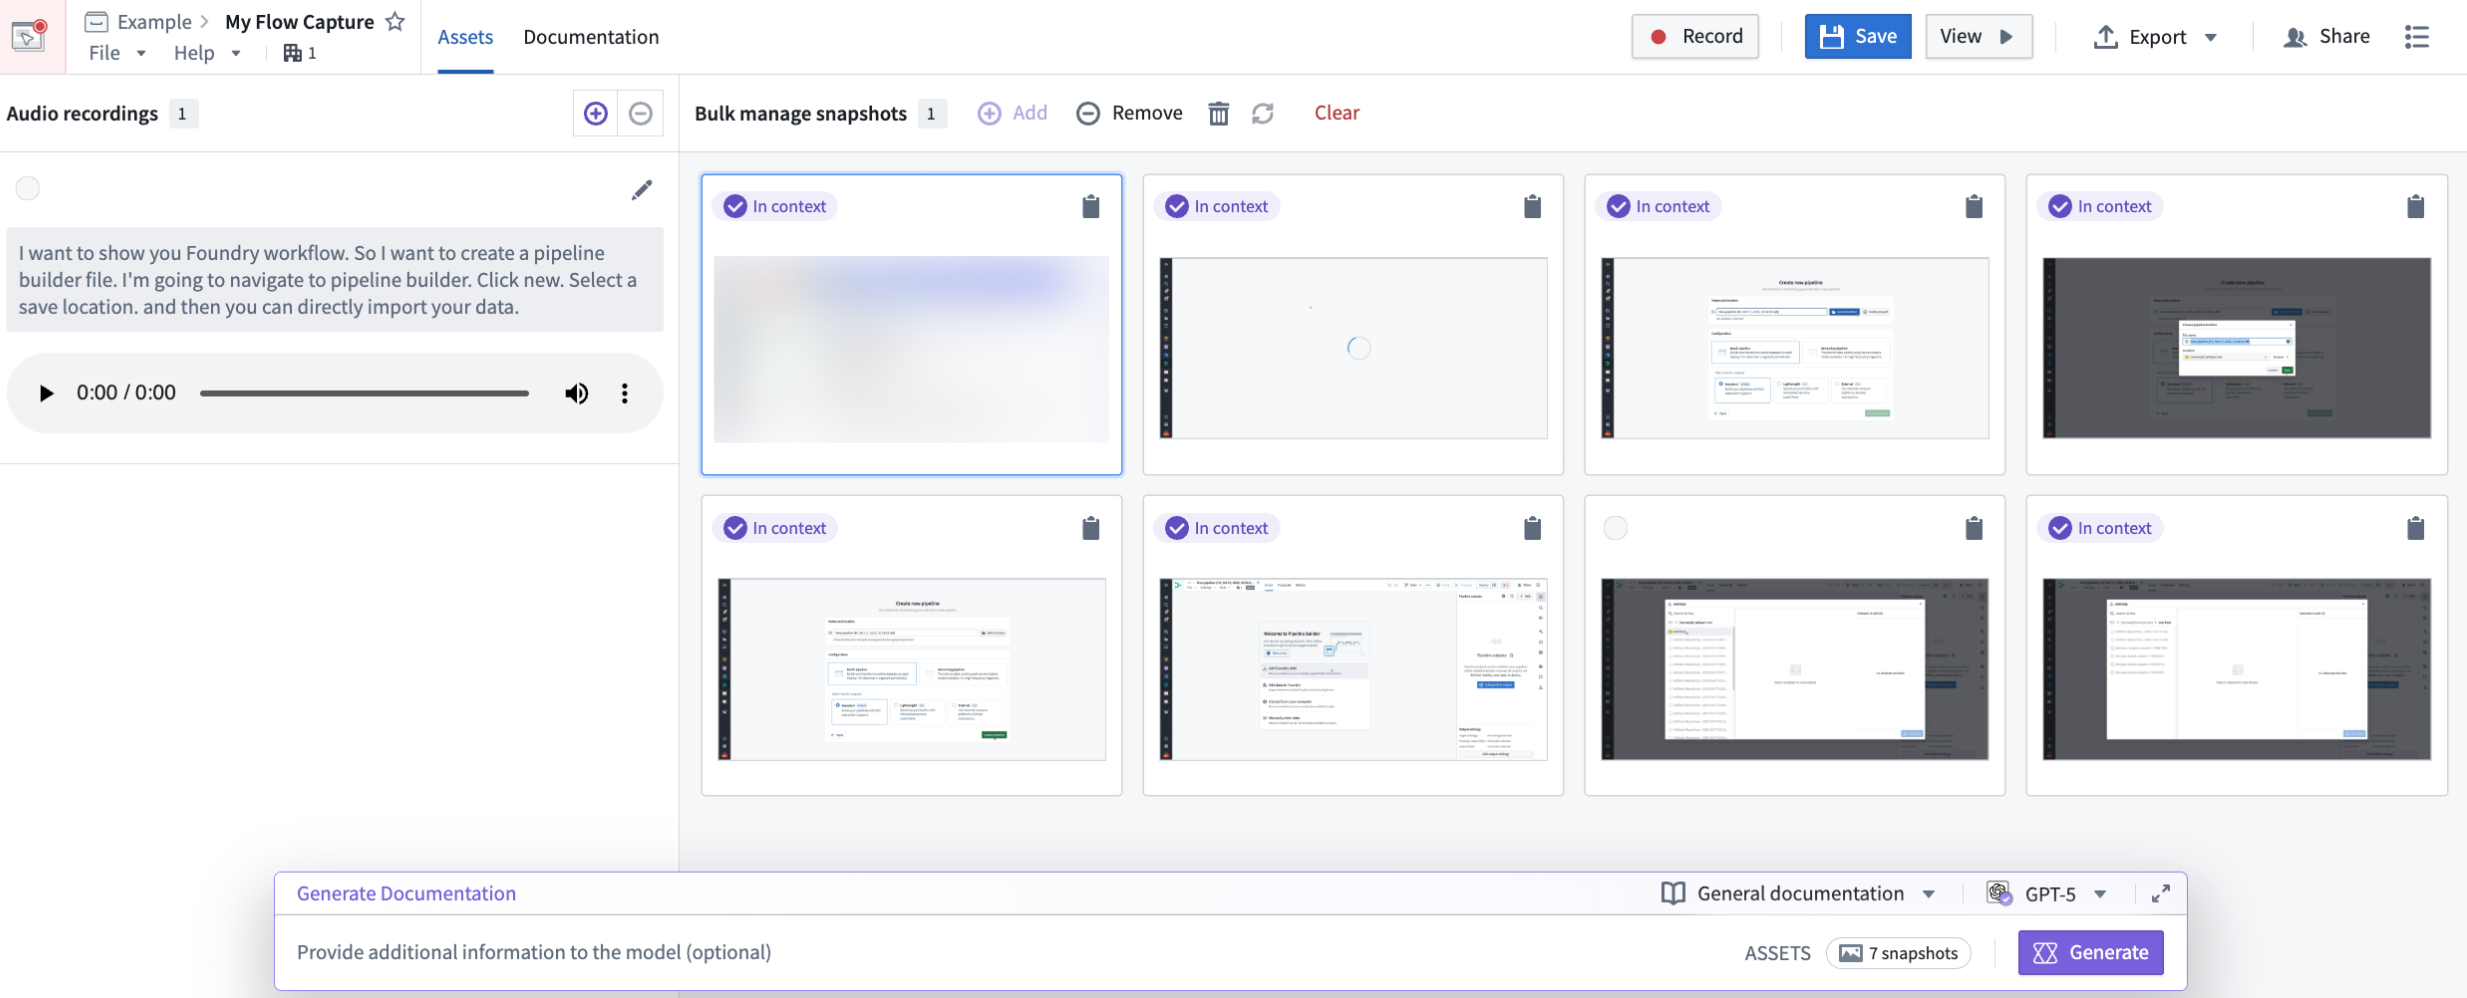2467x998 pixels.
Task: Click the Clear link
Action: (1336, 112)
